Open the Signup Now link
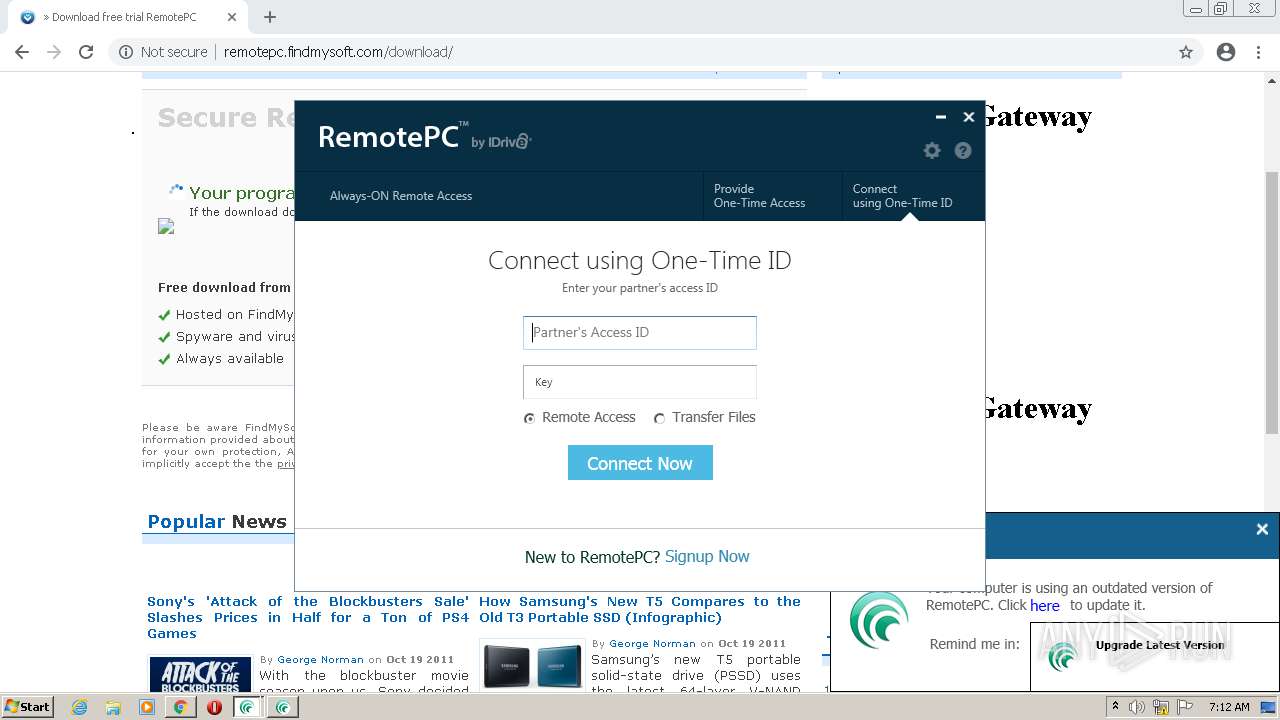Viewport: 1280px width, 720px height. coord(707,557)
